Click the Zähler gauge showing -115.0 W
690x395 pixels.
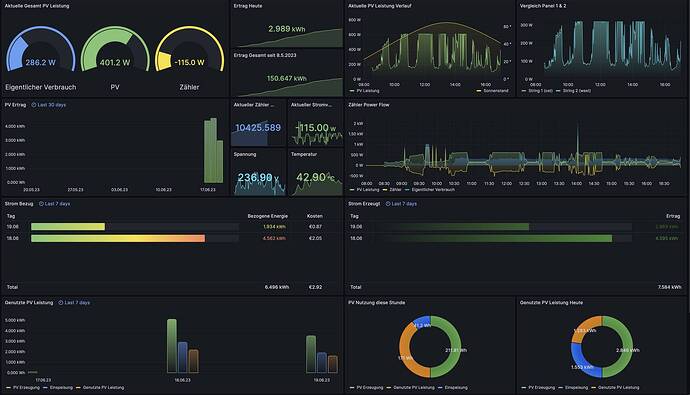pos(190,49)
